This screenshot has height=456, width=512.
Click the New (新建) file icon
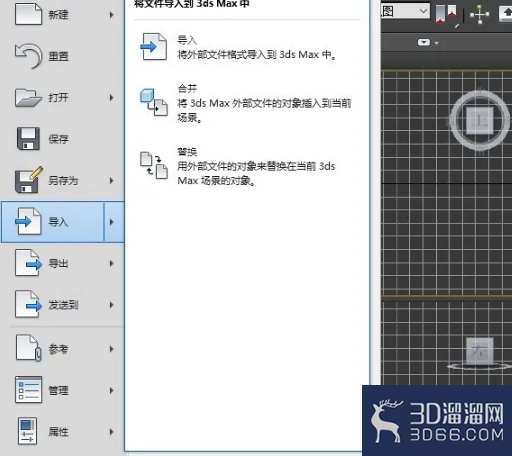click(x=28, y=14)
